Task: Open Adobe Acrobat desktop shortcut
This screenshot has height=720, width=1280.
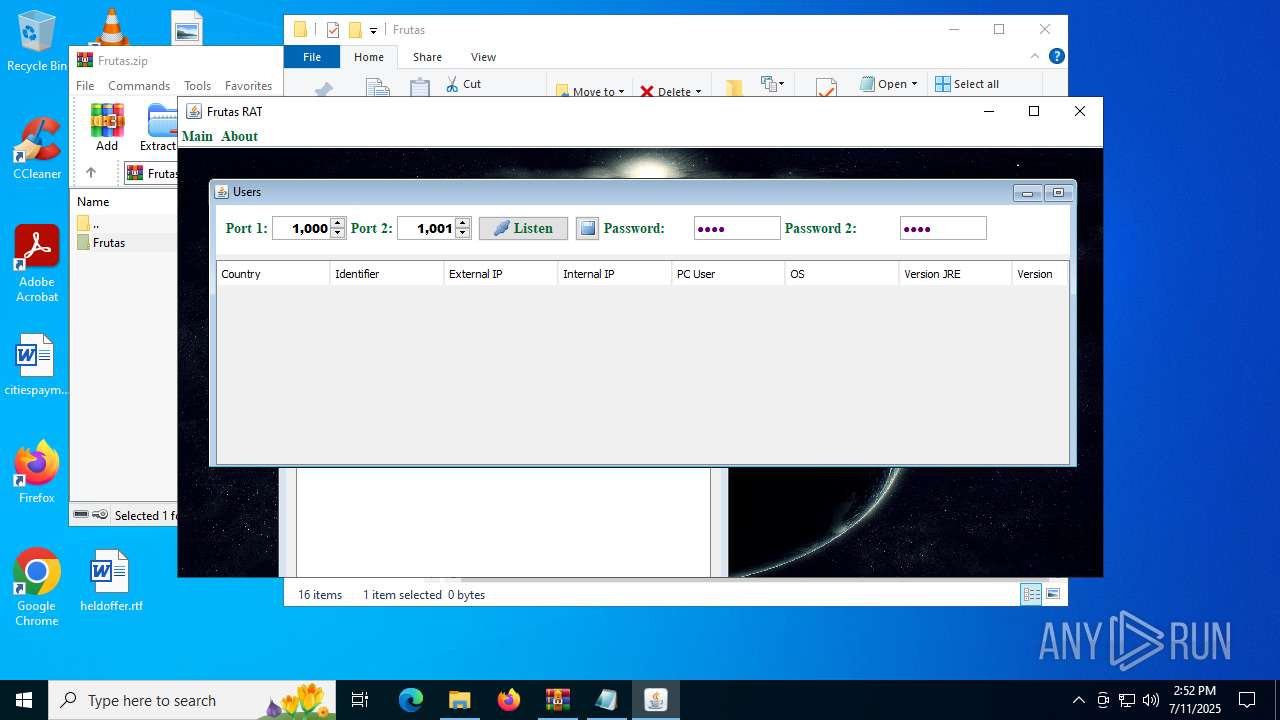Action: coord(37,264)
